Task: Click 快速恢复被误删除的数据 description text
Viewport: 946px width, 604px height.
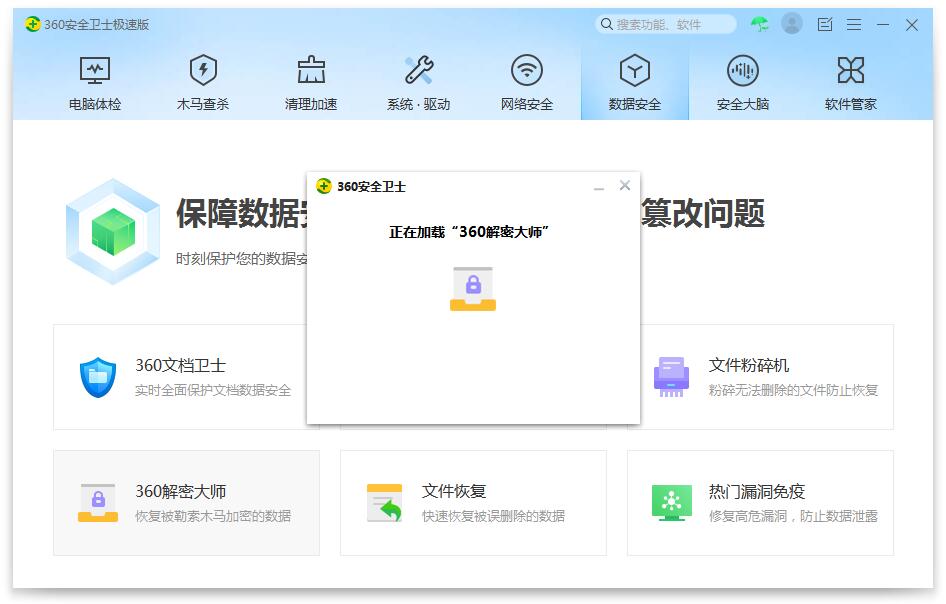Action: 494,517
